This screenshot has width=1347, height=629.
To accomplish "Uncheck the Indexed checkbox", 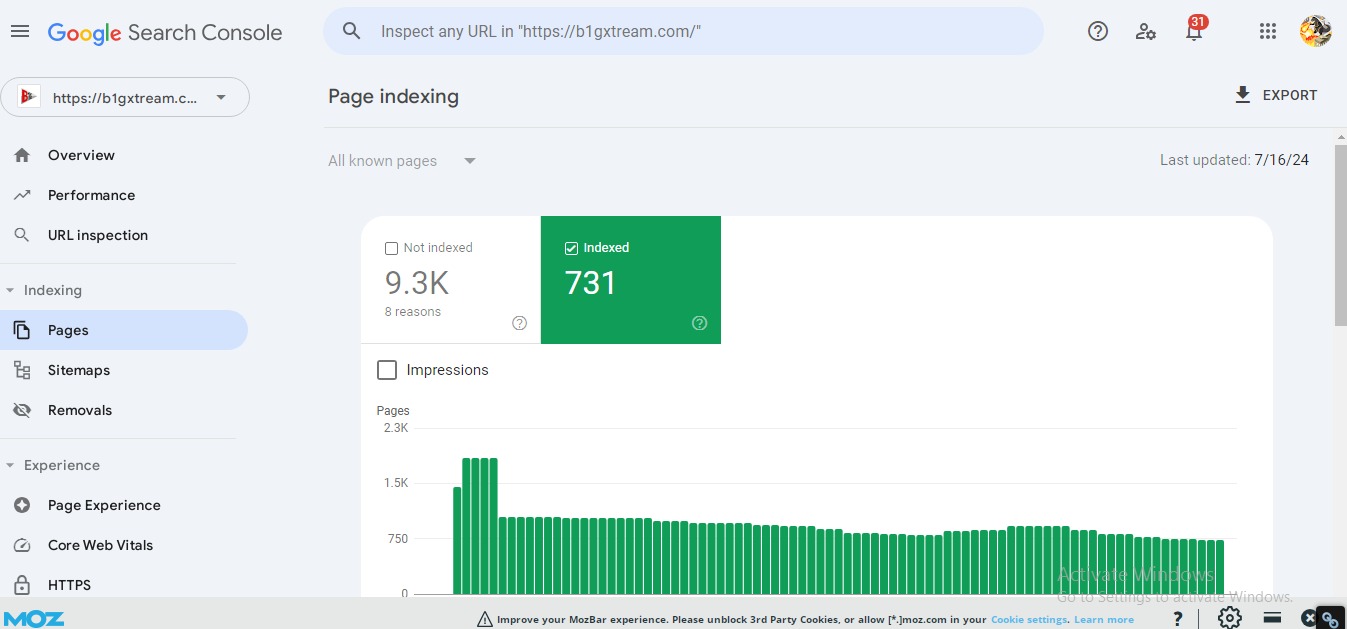I will [572, 248].
